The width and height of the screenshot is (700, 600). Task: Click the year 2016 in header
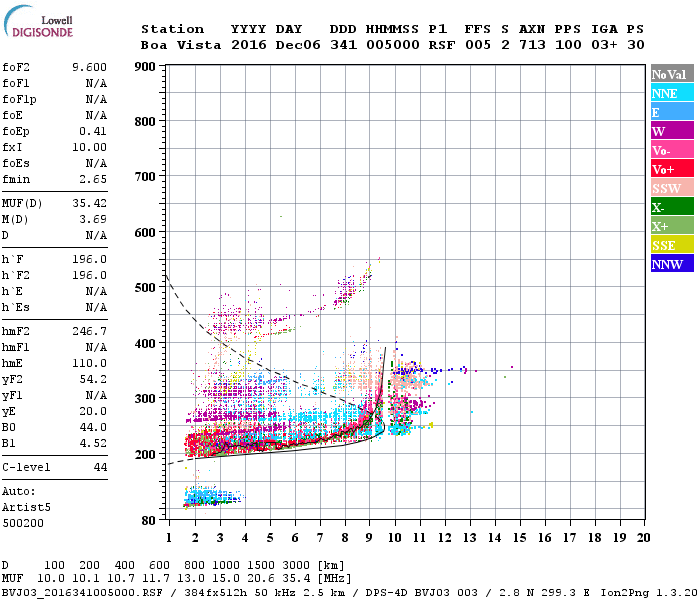coord(249,45)
